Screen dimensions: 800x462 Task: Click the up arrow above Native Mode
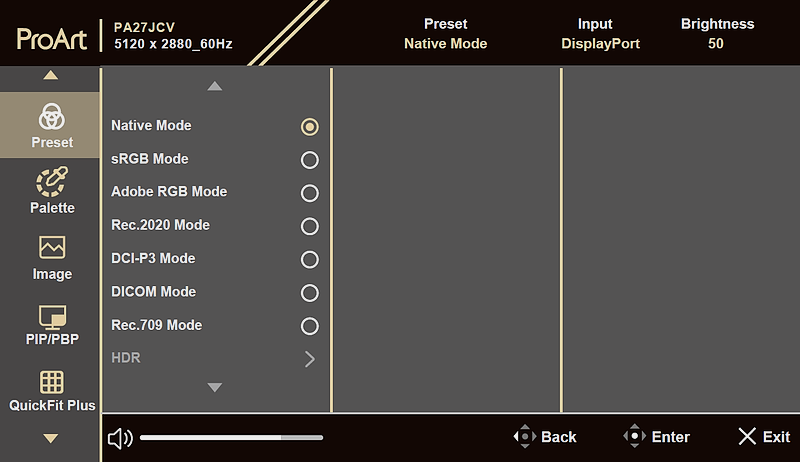(215, 86)
